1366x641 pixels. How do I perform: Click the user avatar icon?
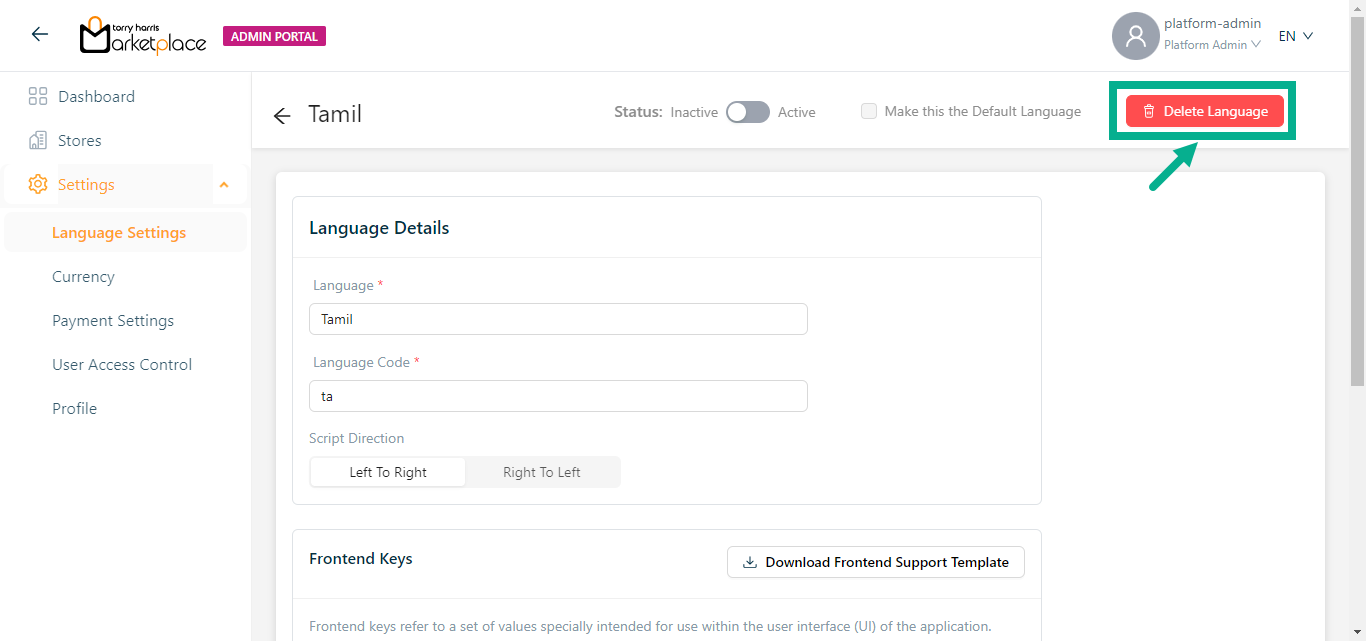[1135, 36]
